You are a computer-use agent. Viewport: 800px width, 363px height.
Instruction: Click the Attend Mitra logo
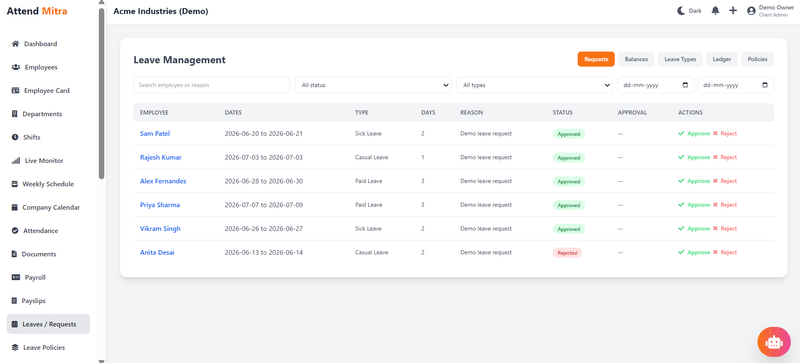(x=37, y=11)
